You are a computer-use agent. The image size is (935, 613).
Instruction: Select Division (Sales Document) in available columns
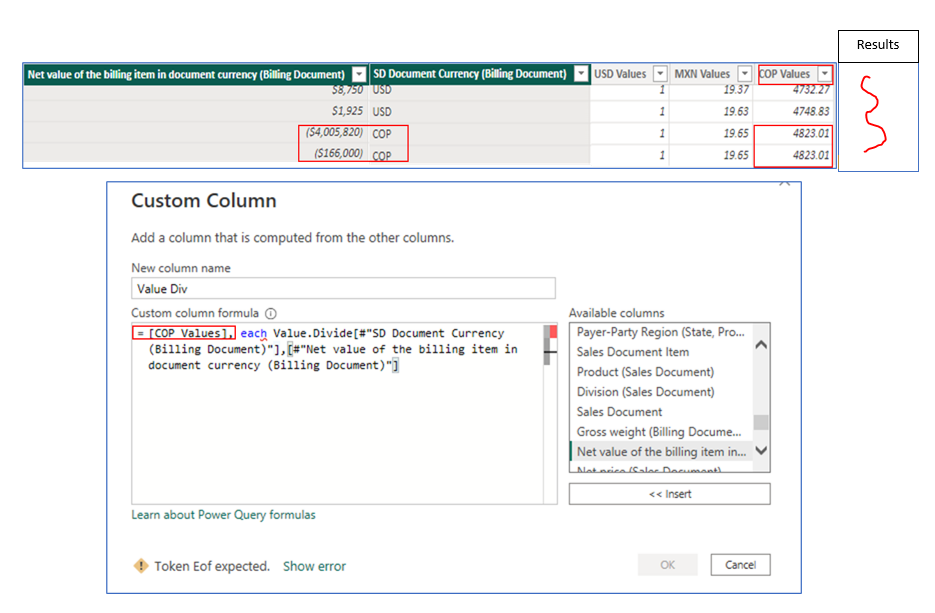(645, 392)
